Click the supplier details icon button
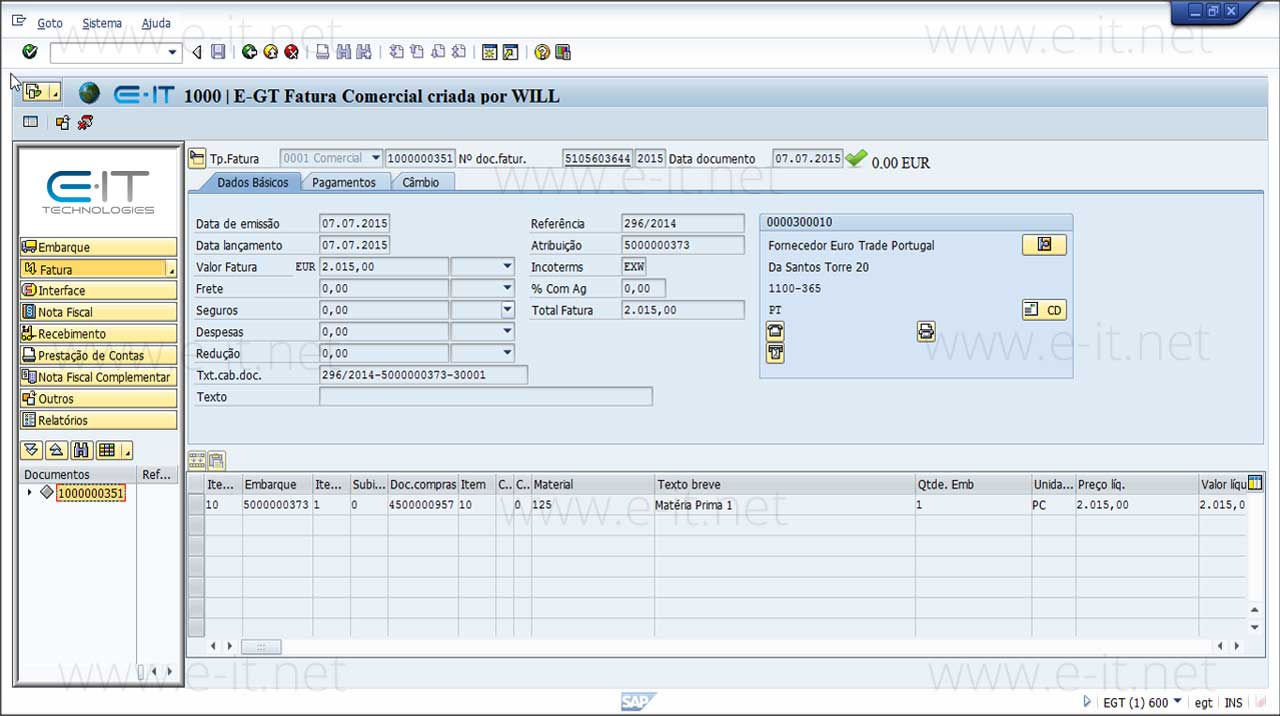Screen dimensions: 1280x716 pyautogui.click(x=1044, y=244)
